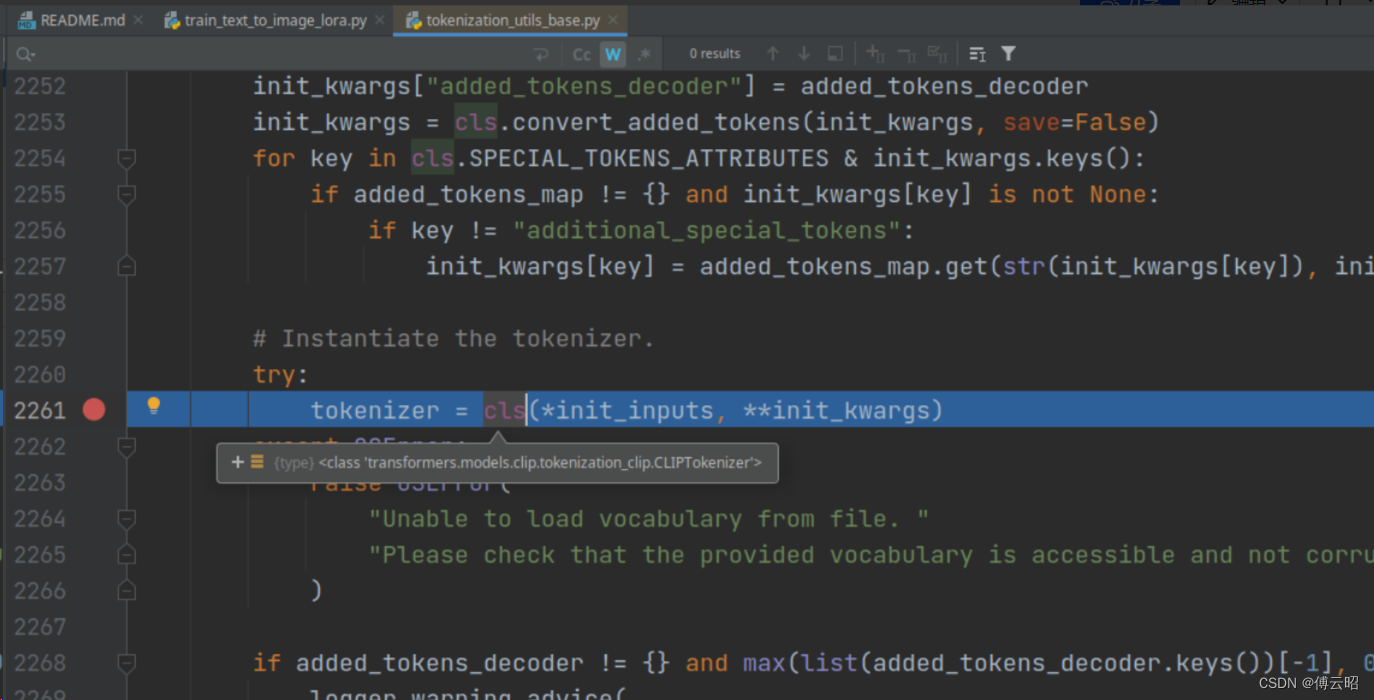Add next occurrence to selection

(x=875, y=53)
